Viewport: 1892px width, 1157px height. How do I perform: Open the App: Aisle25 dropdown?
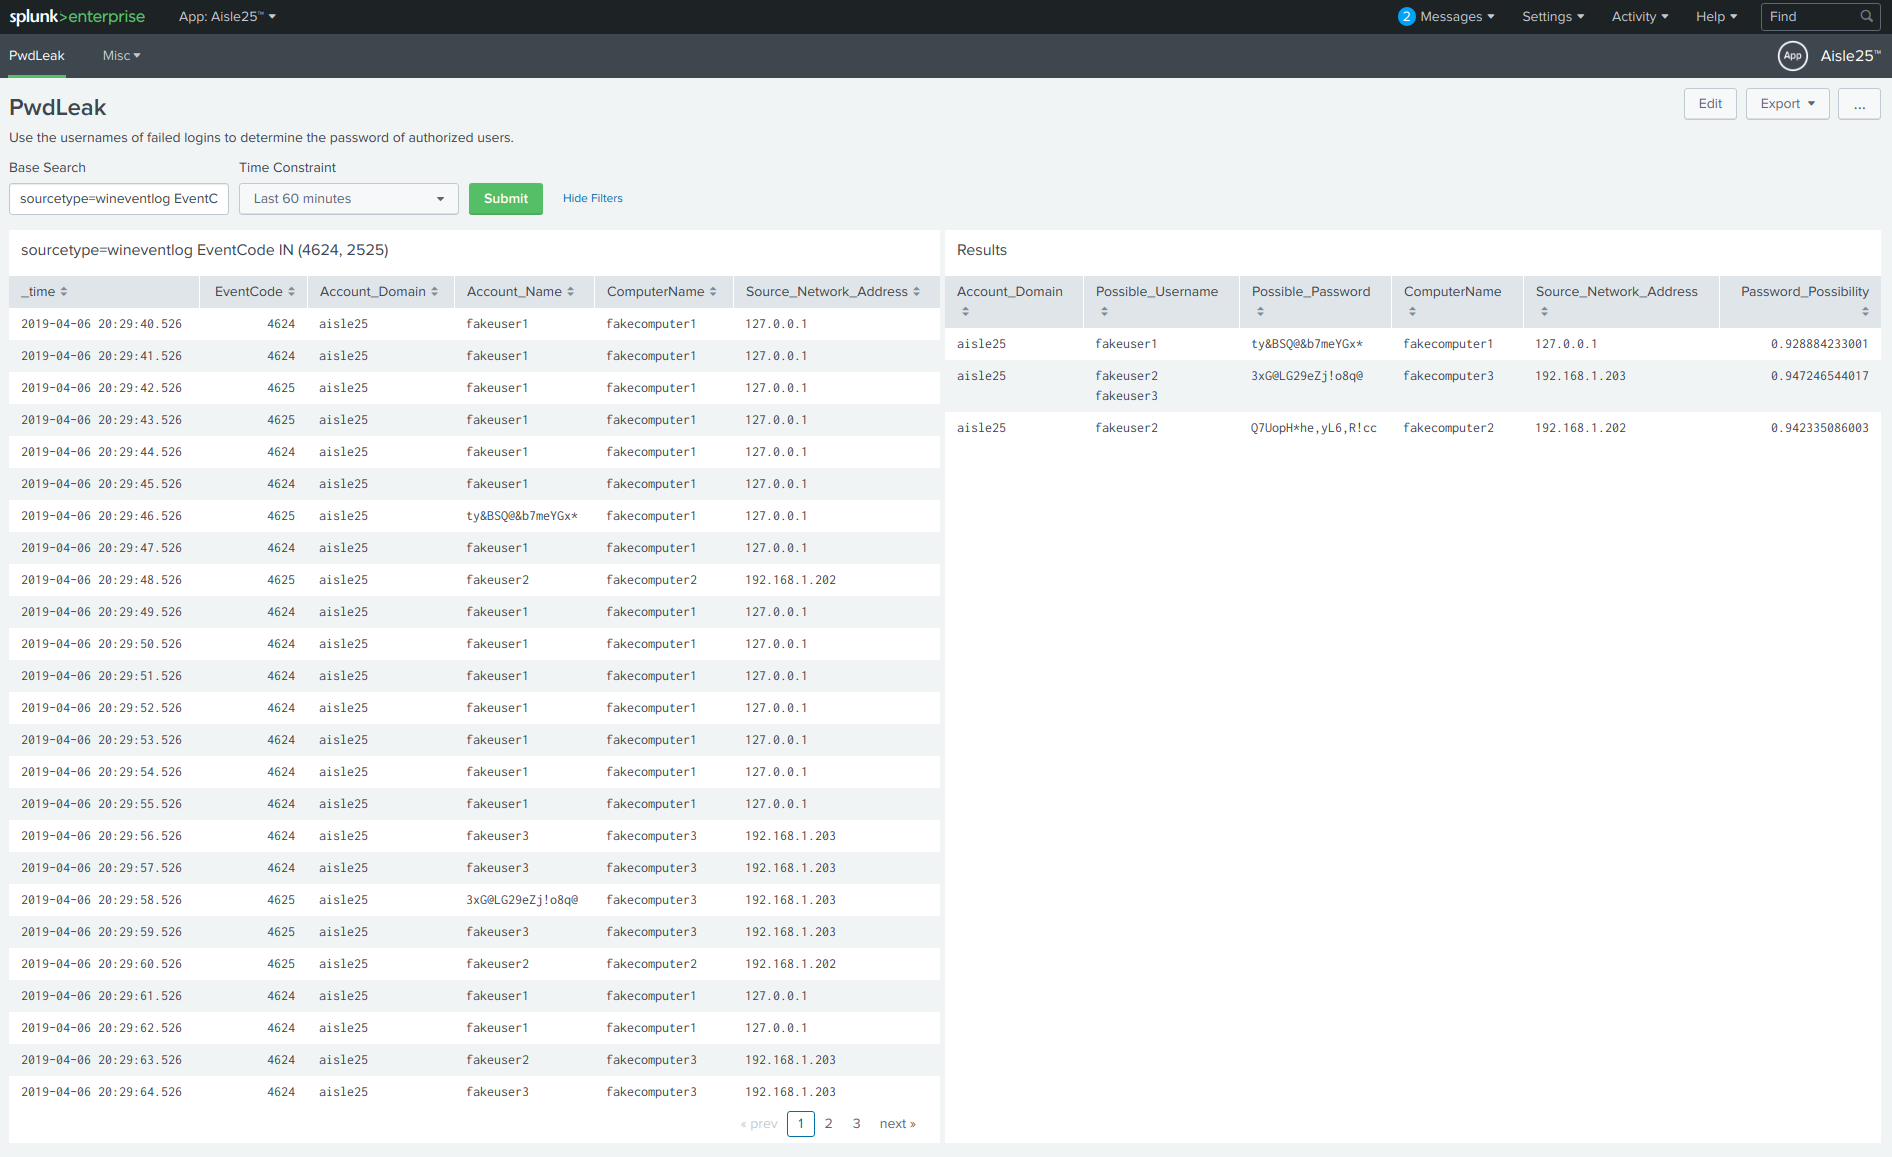[227, 16]
